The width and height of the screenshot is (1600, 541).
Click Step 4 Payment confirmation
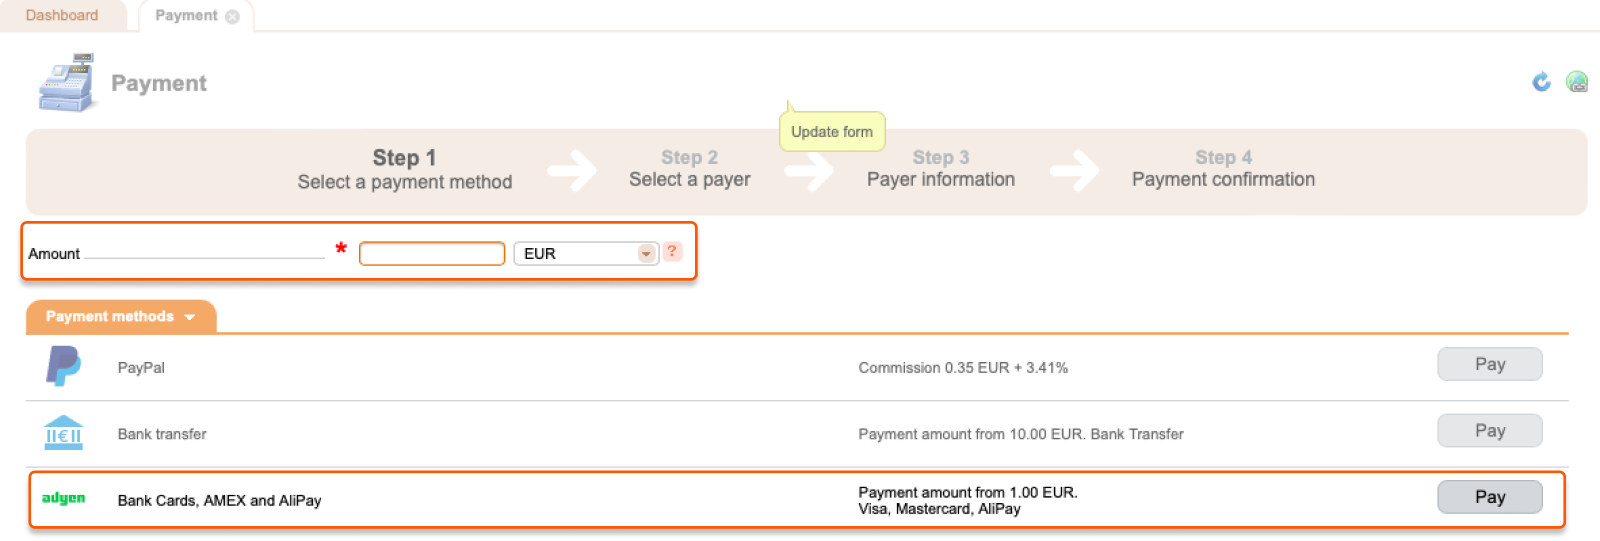pos(1224,169)
